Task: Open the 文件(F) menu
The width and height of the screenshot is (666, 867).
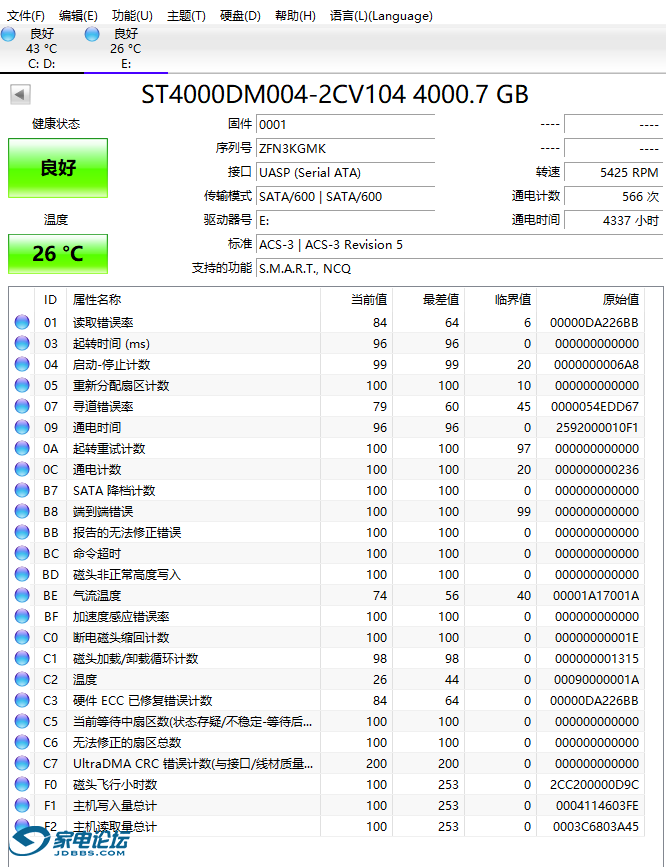Action: coord(25,16)
